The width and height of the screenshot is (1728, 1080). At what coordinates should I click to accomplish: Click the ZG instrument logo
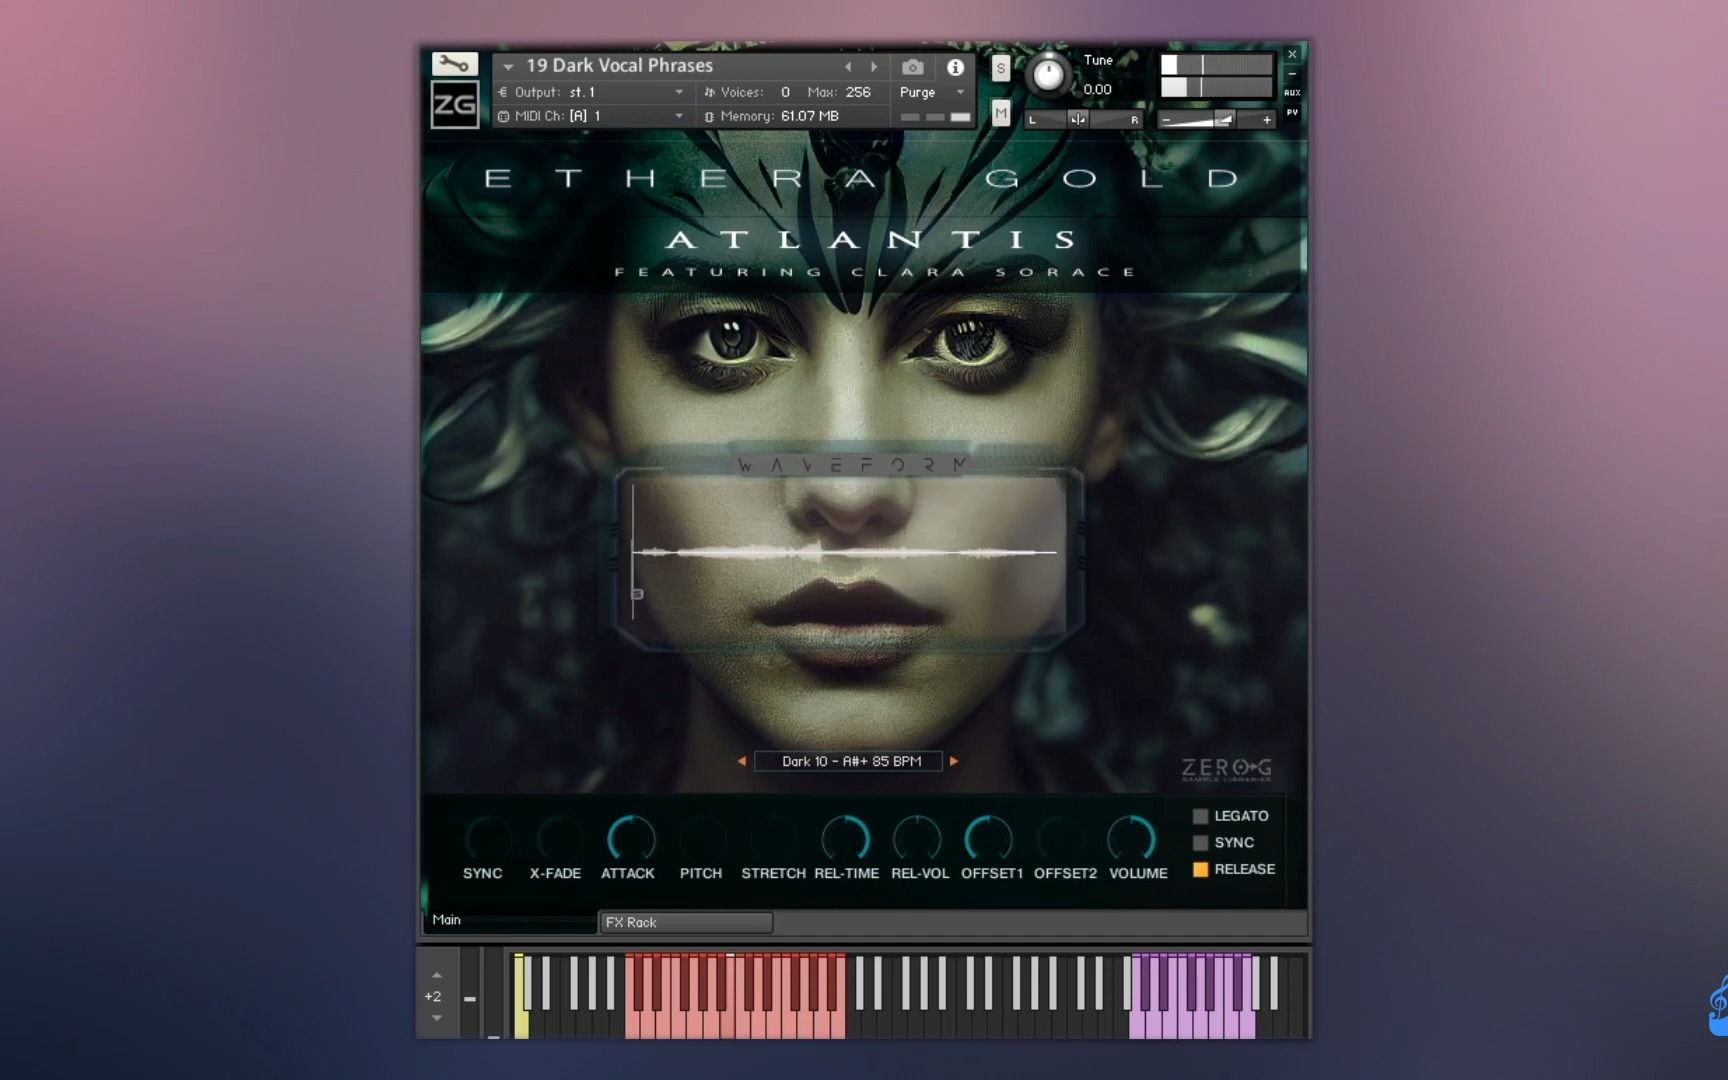(x=454, y=105)
